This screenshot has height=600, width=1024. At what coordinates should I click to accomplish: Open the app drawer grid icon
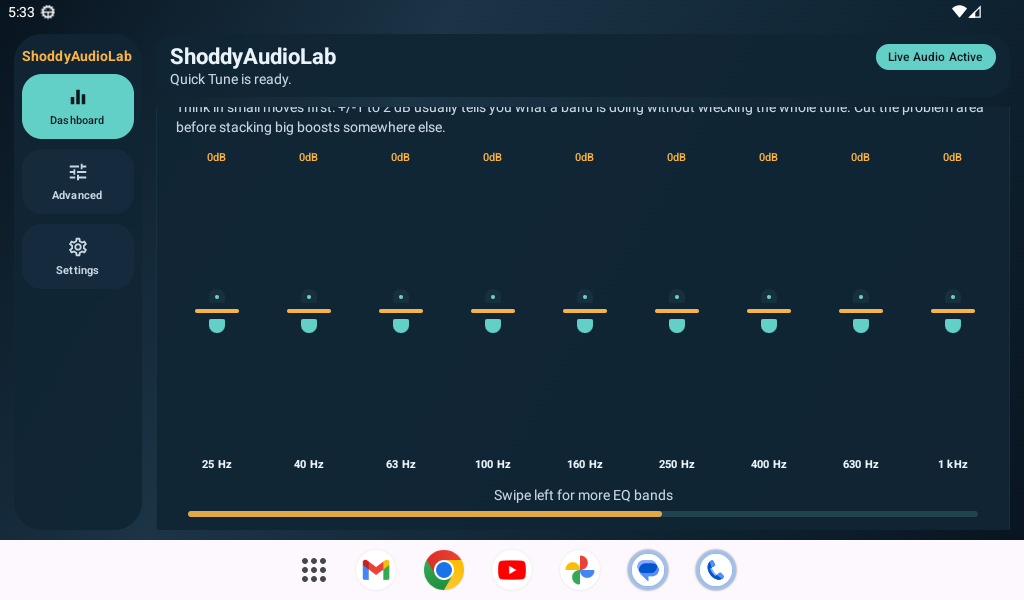click(x=314, y=570)
